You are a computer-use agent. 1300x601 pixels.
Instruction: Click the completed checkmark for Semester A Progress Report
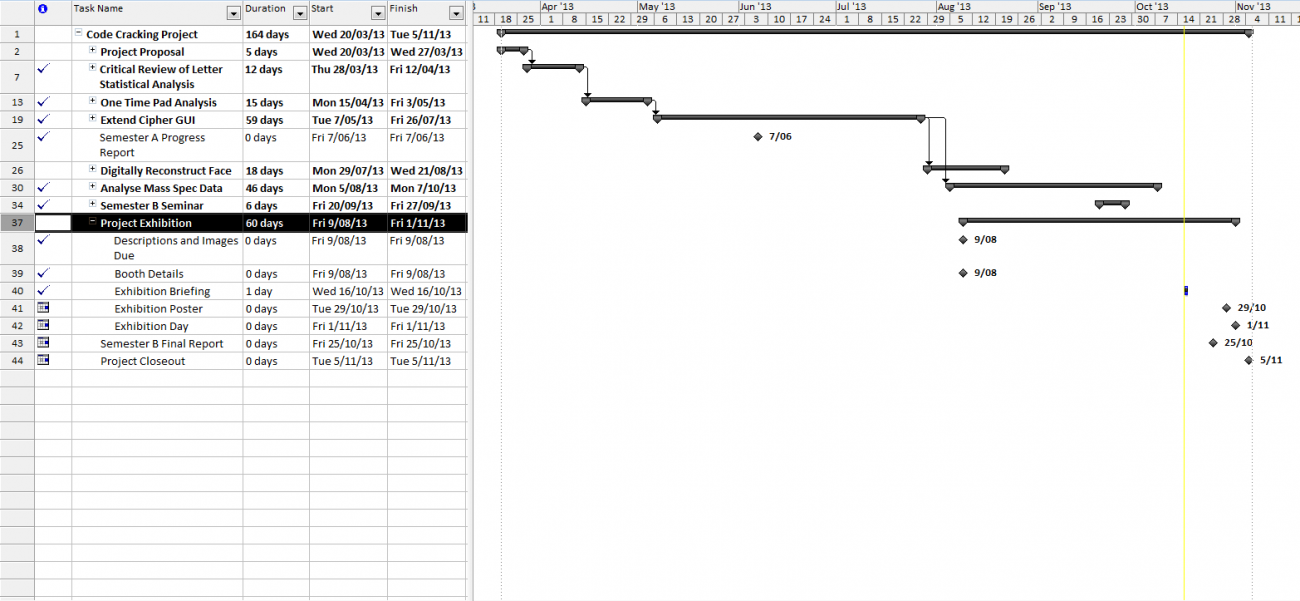tap(42, 137)
